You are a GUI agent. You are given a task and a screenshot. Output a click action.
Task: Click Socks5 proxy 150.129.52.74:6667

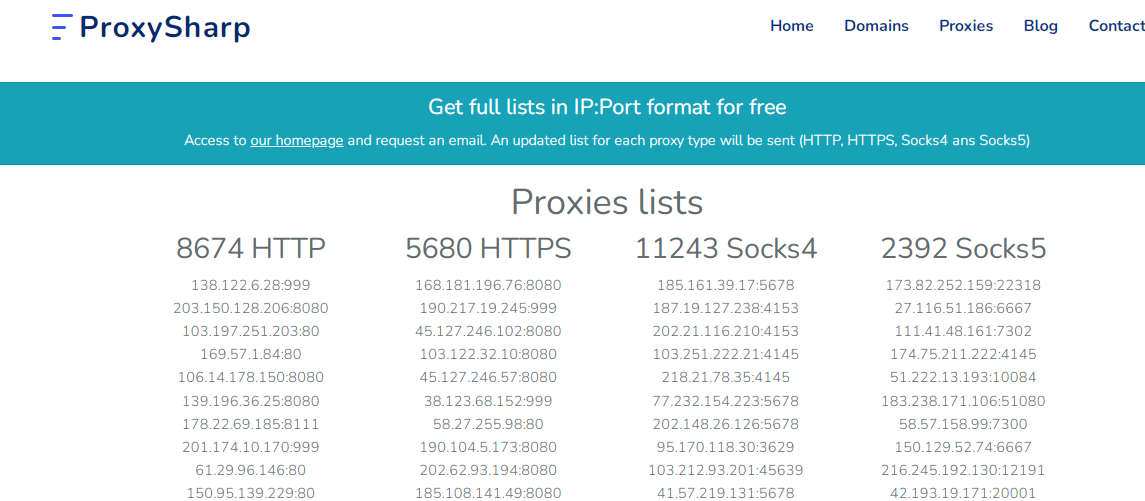[x=964, y=447]
